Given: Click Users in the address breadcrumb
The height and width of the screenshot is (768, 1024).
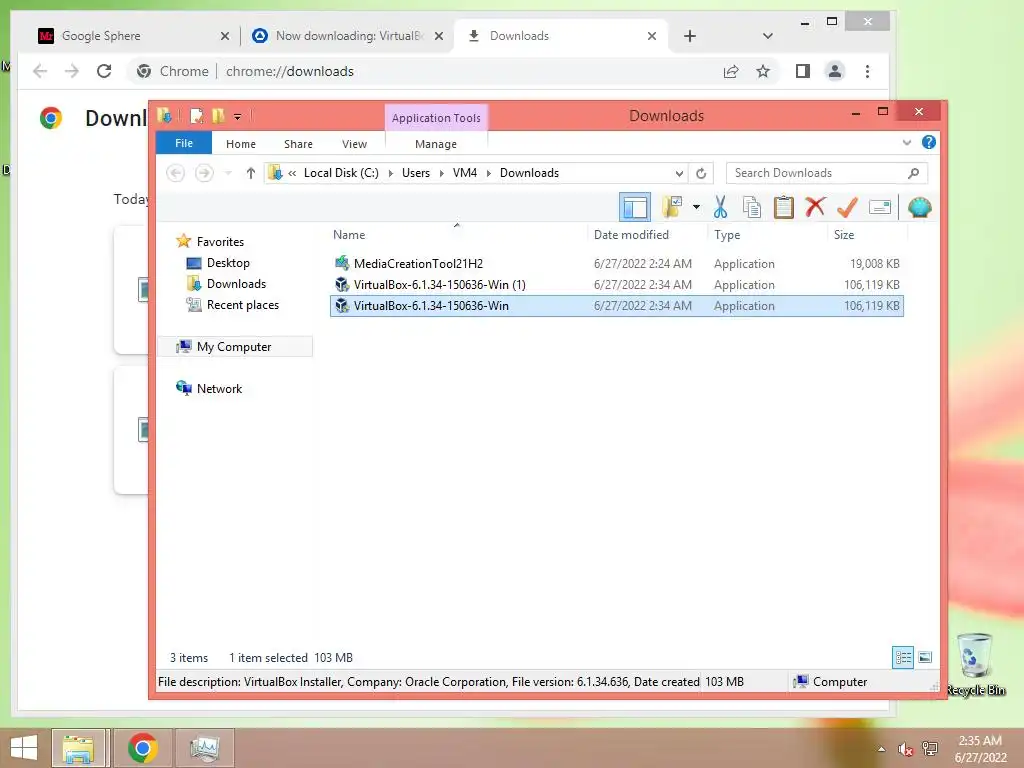Looking at the screenshot, I should click(416, 173).
